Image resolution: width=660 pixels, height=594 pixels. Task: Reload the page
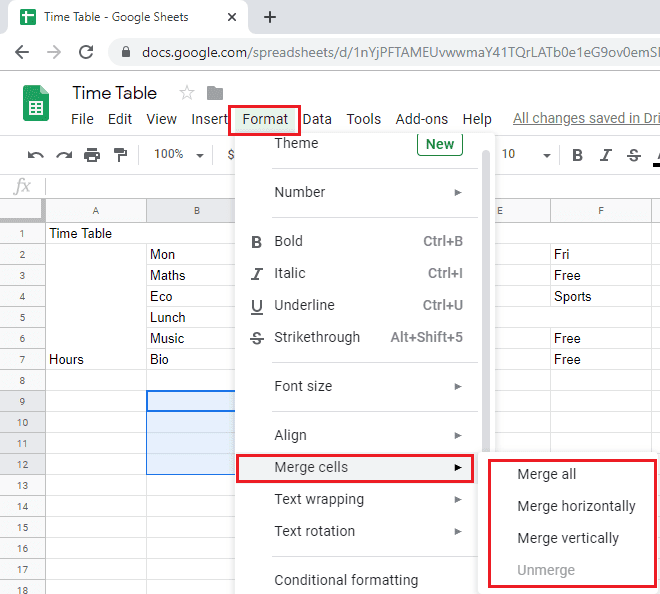86,52
